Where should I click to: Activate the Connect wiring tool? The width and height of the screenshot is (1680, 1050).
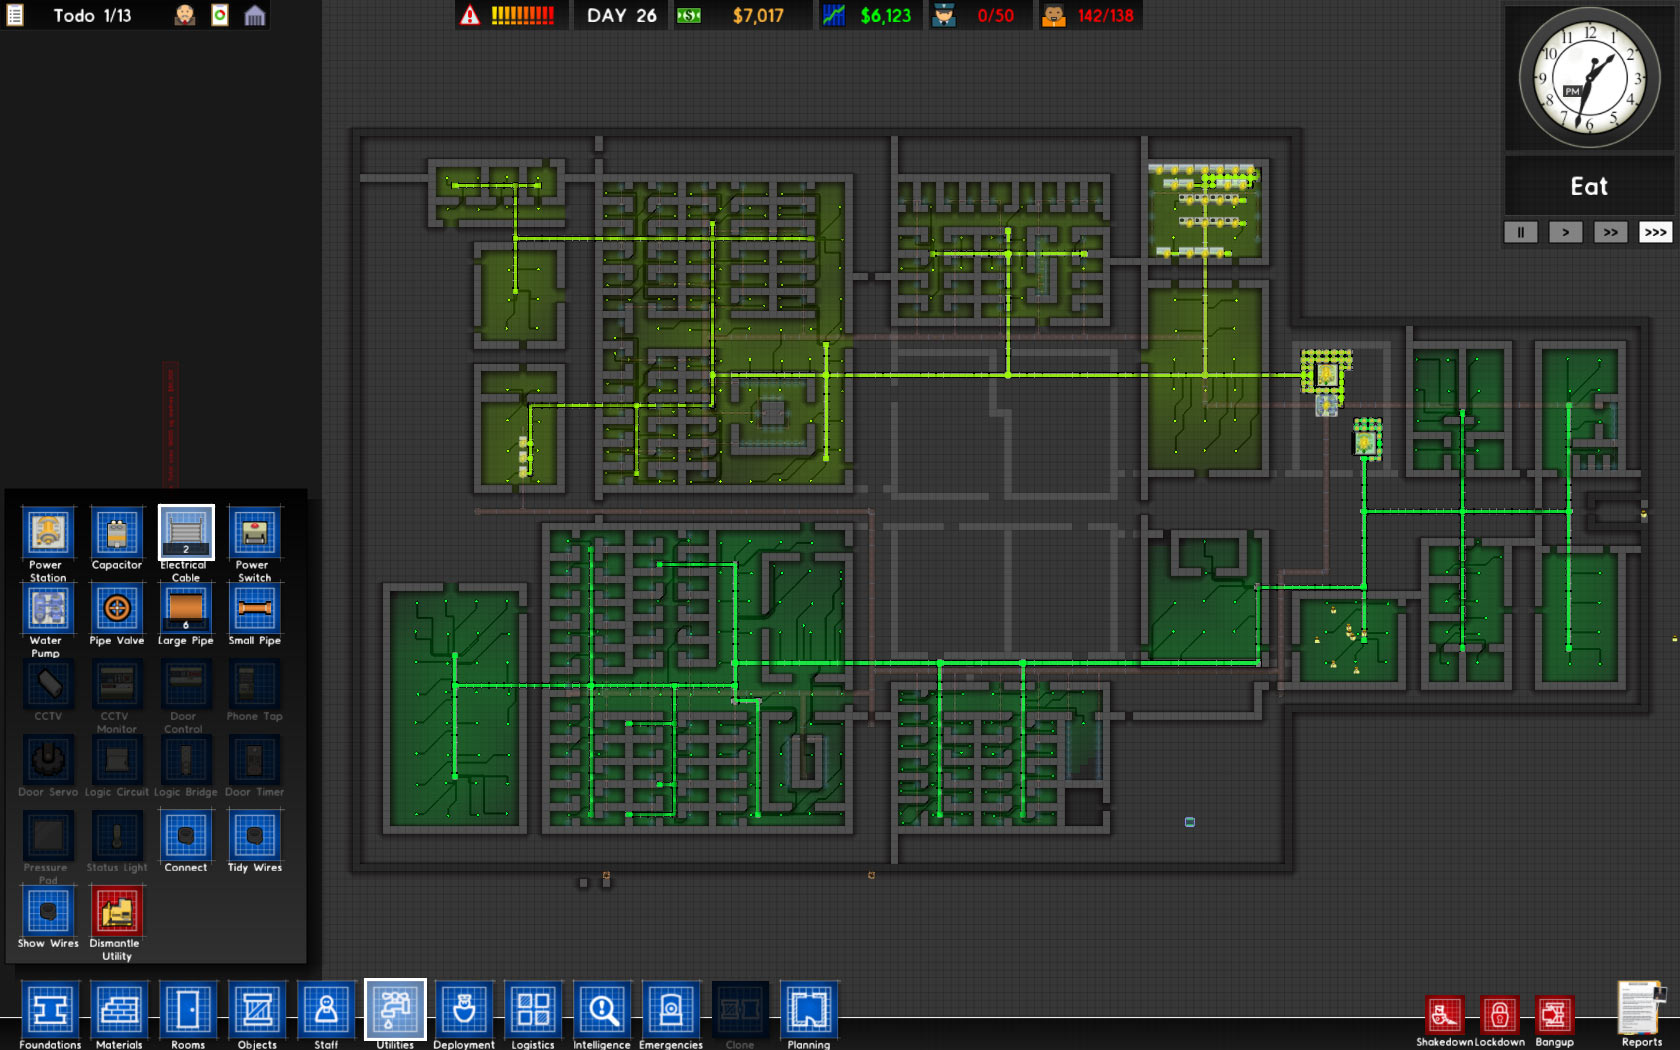click(186, 835)
